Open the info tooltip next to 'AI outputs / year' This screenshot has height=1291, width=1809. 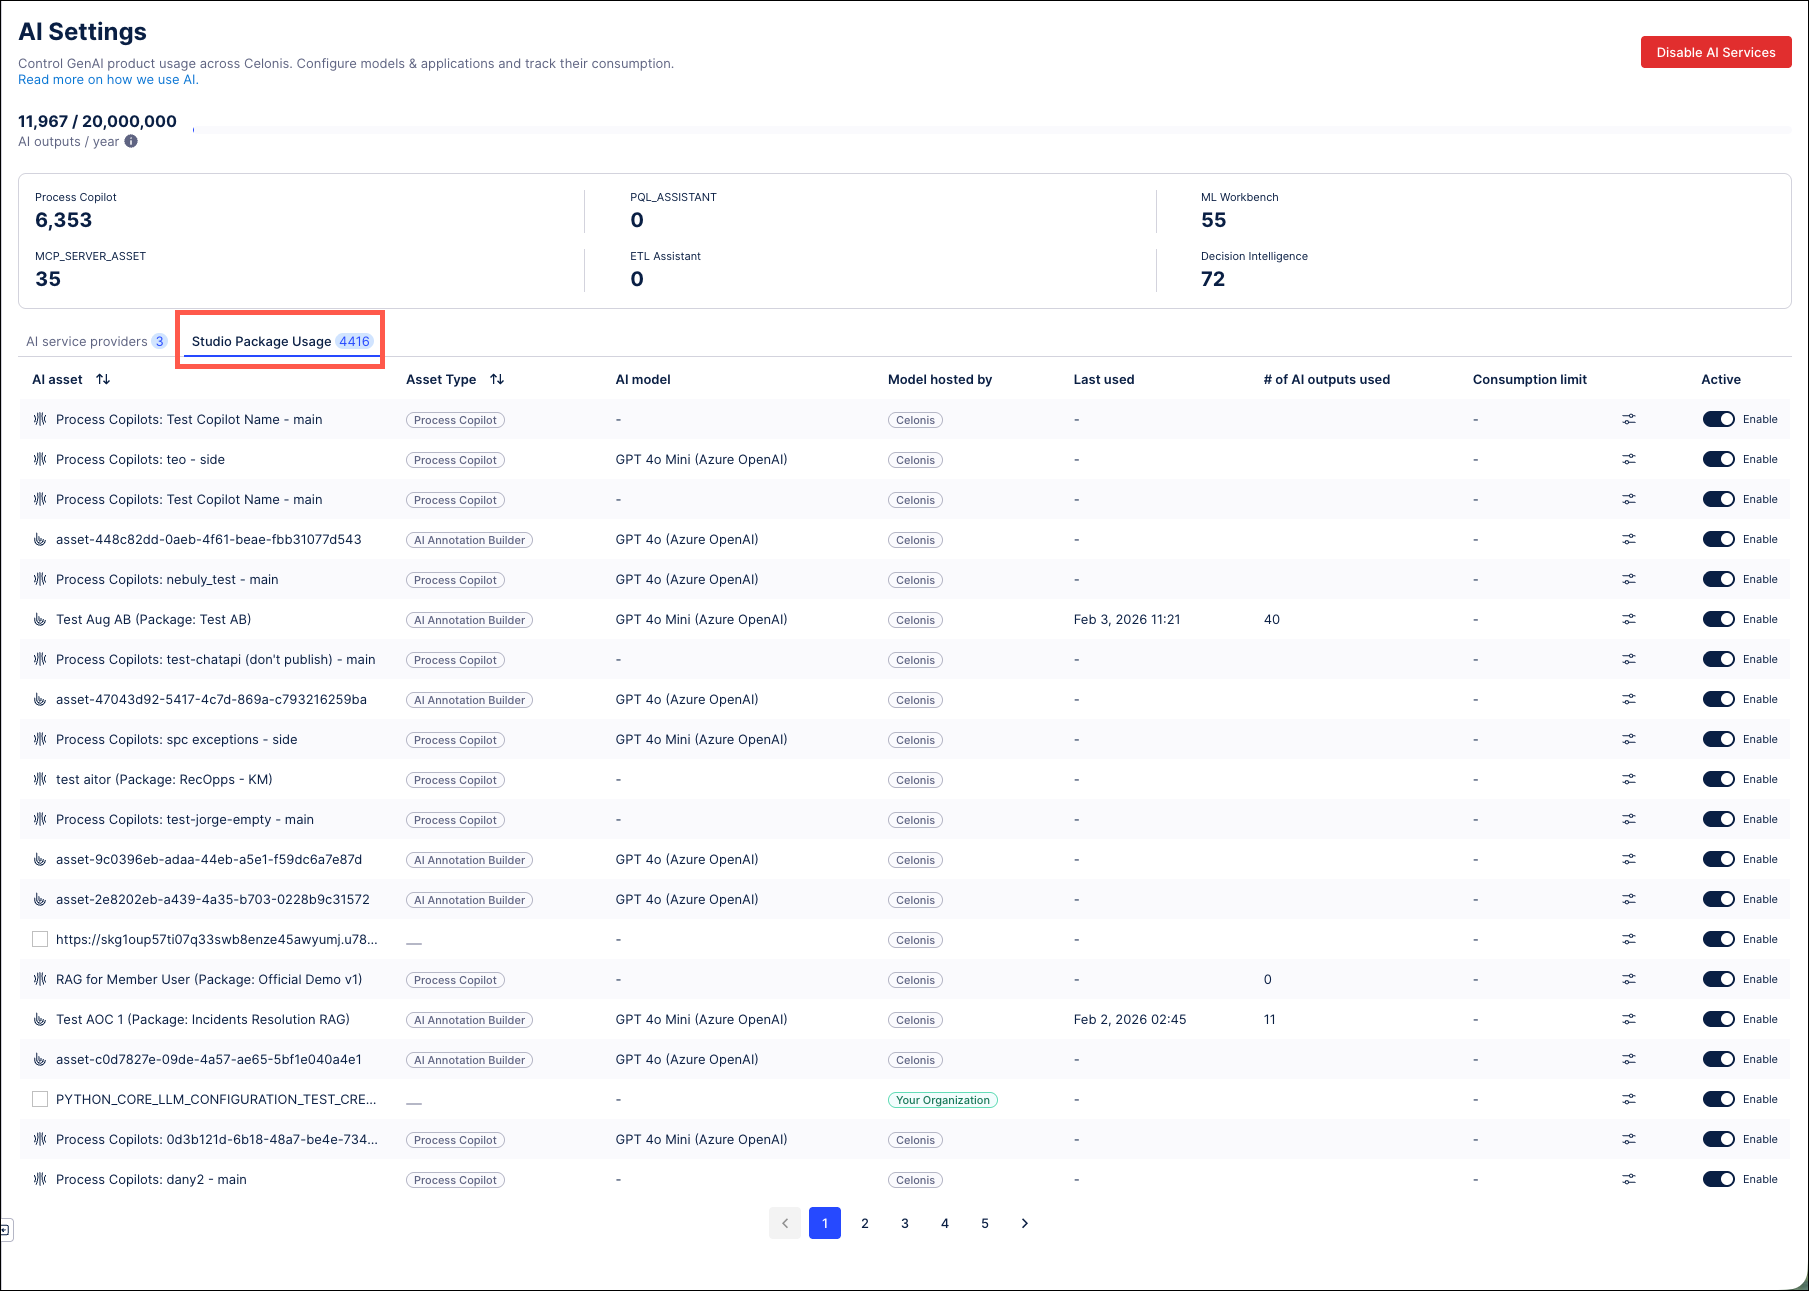pyautogui.click(x=130, y=141)
